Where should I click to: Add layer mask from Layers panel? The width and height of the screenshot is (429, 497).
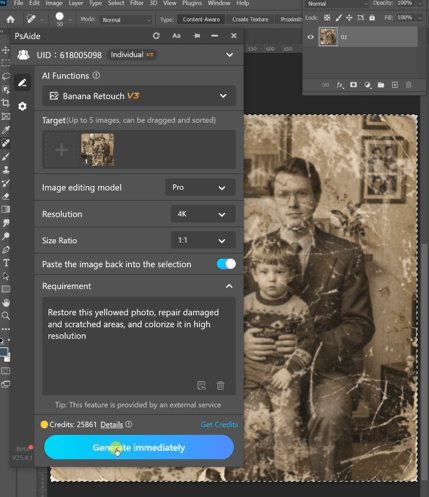(353, 85)
